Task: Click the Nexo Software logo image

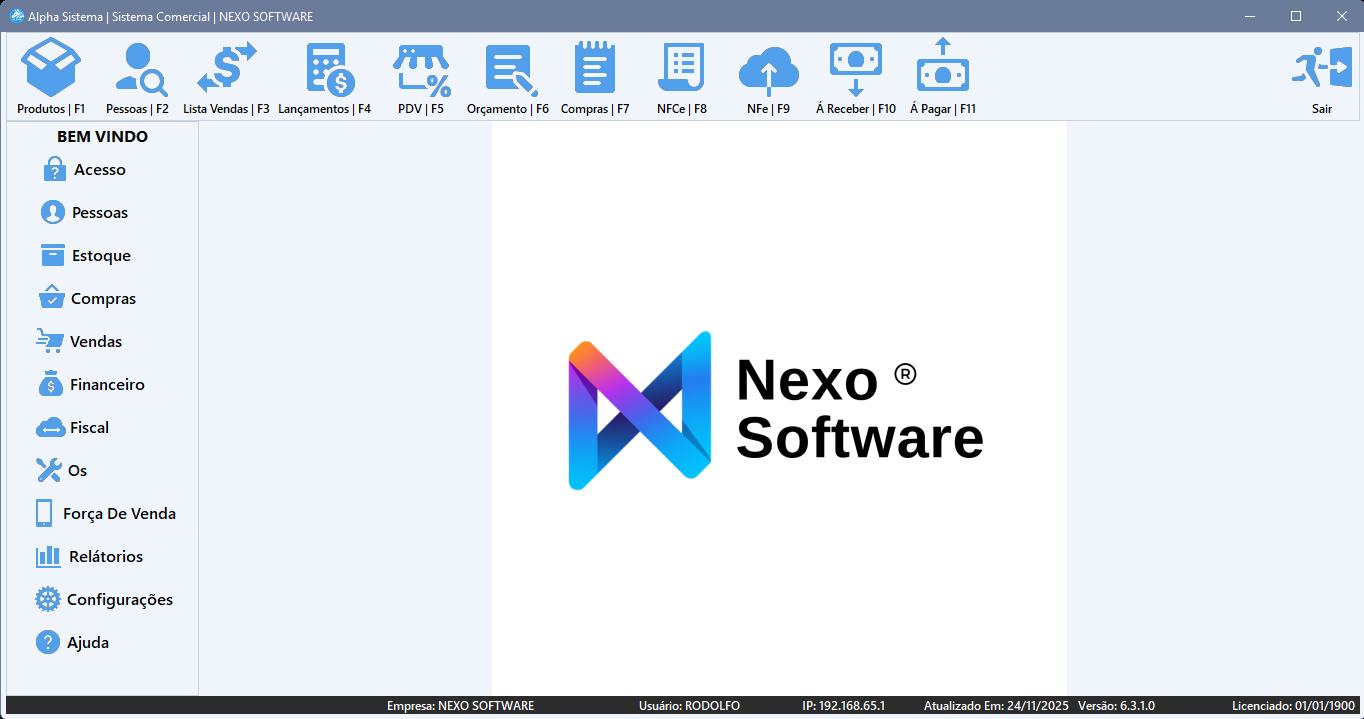Action: point(779,408)
